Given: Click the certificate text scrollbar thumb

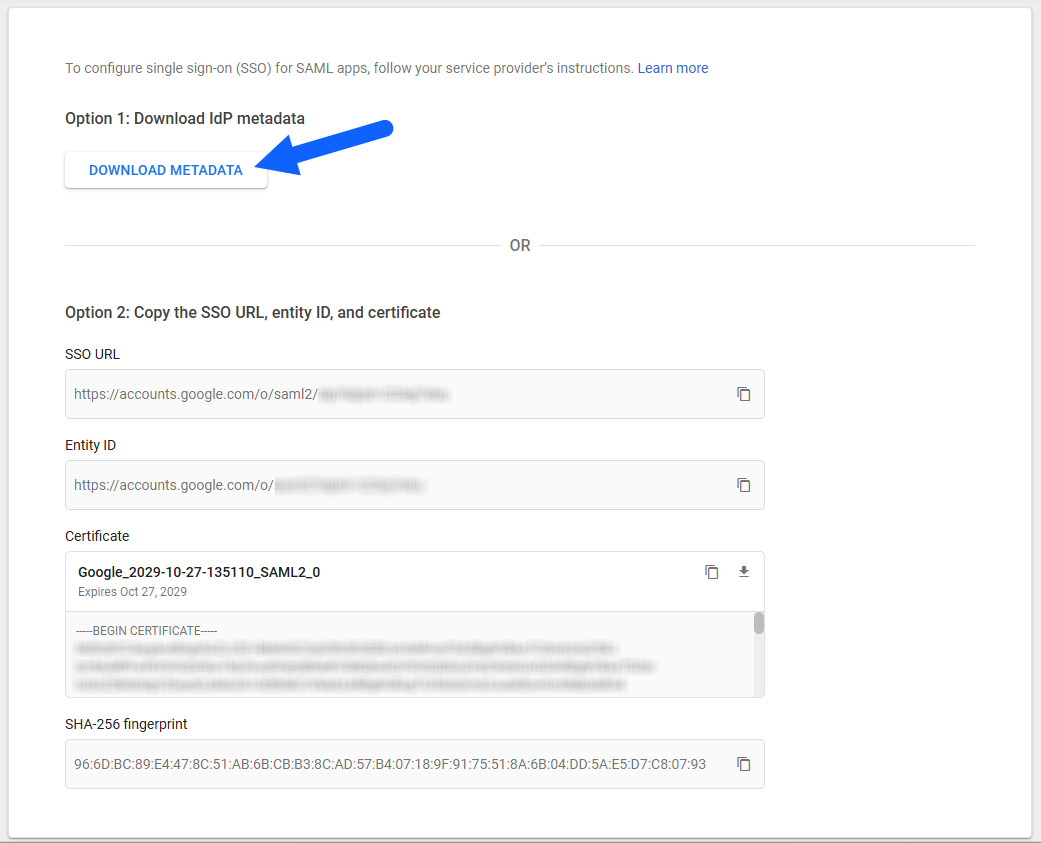Looking at the screenshot, I should [x=759, y=623].
